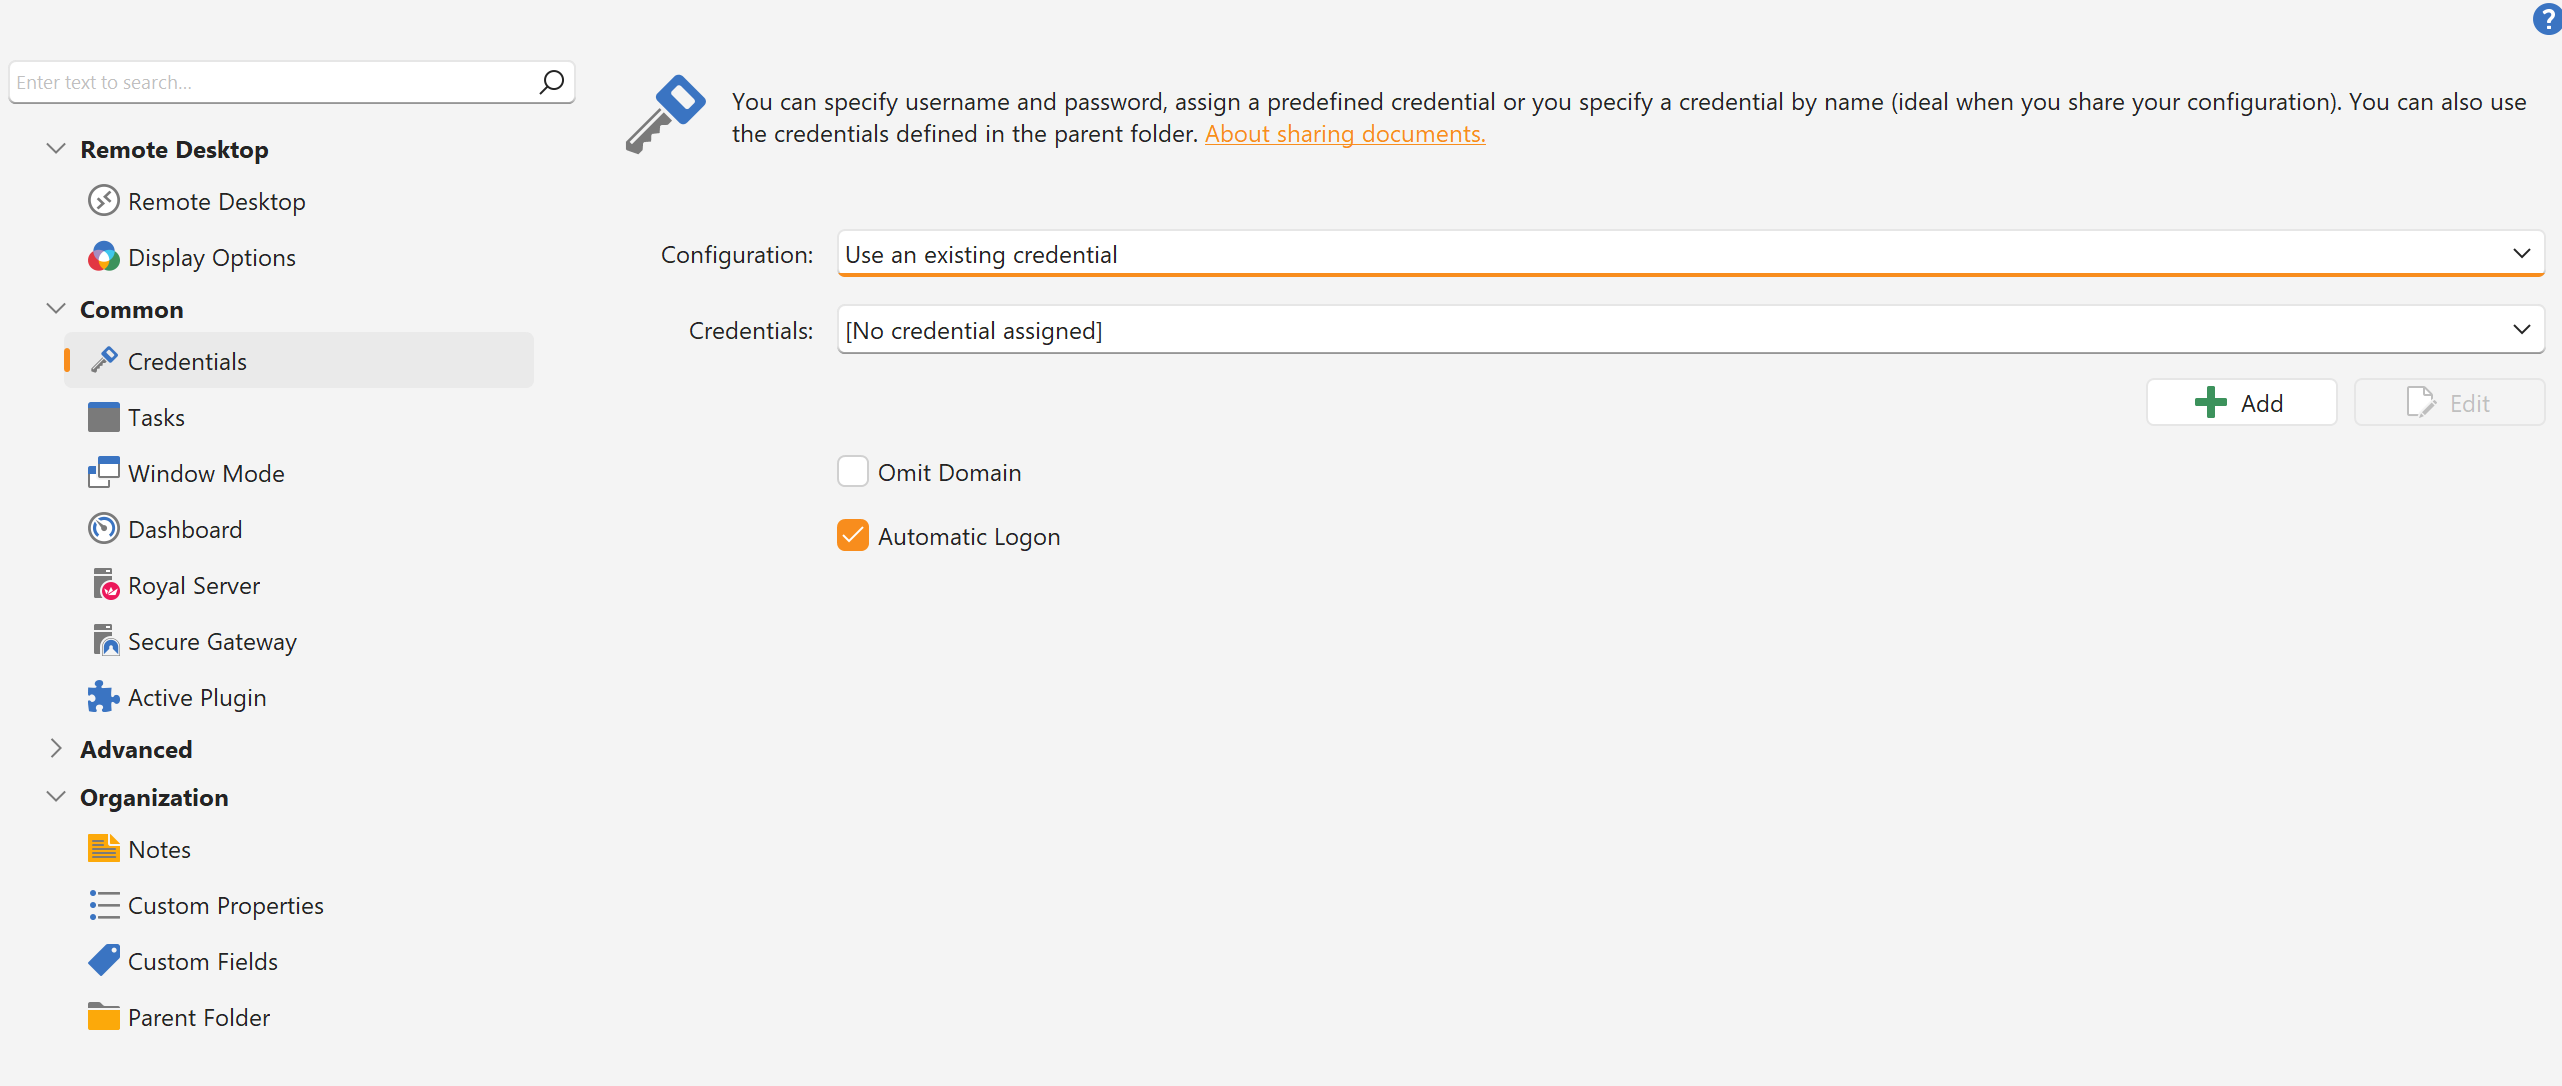This screenshot has height=1086, width=2562.
Task: Open the Window Mode icon
Action: (104, 473)
